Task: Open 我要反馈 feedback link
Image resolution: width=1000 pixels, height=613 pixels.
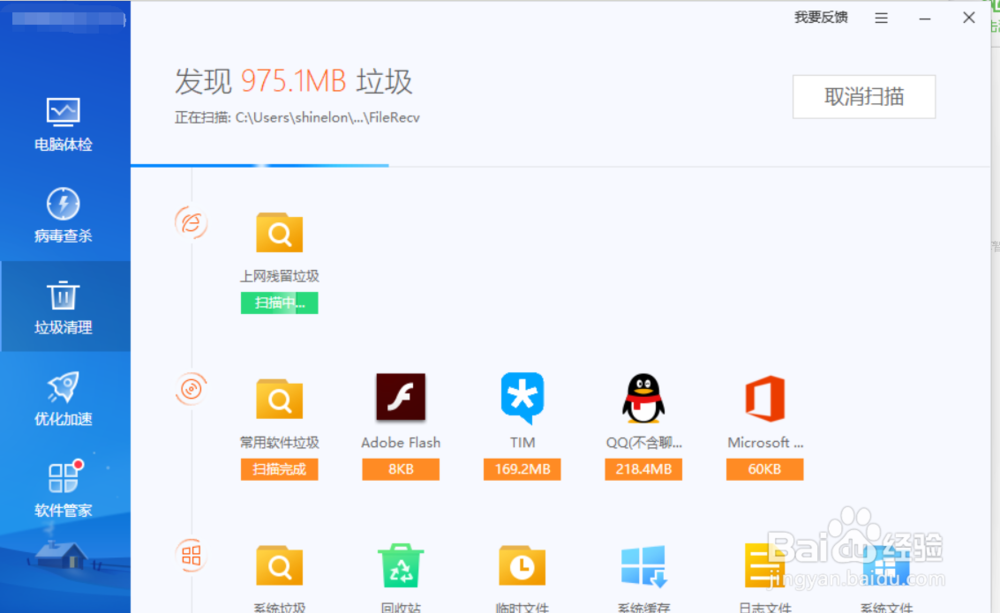Action: 821,17
